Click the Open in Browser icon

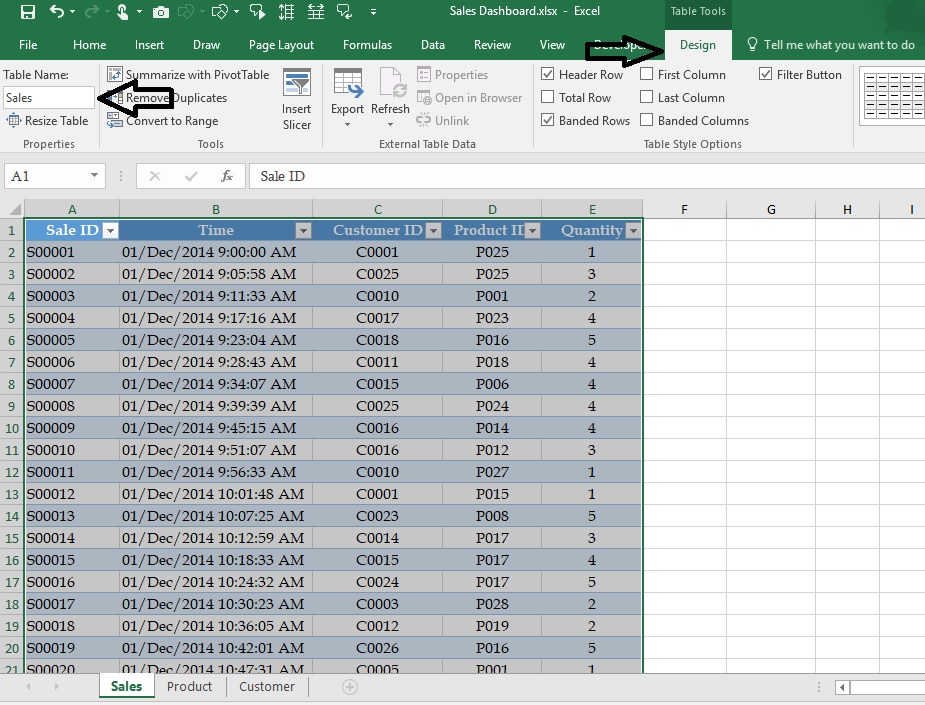(x=424, y=97)
